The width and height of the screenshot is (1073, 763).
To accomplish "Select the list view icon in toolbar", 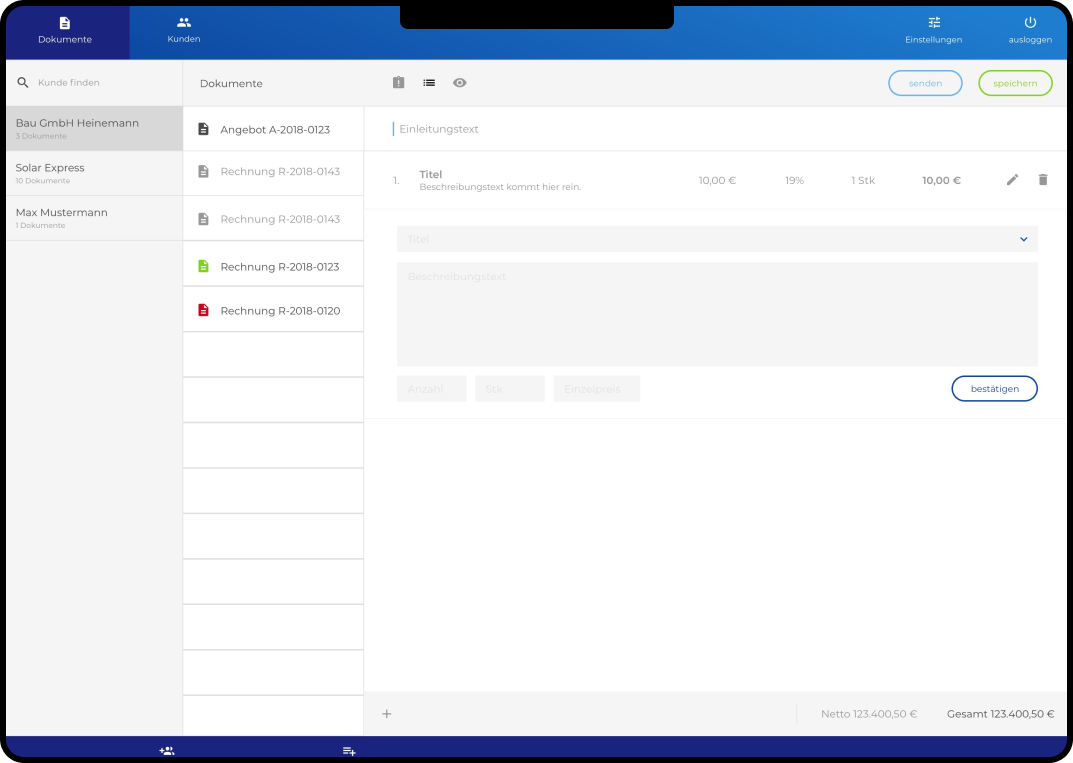I will click(429, 83).
